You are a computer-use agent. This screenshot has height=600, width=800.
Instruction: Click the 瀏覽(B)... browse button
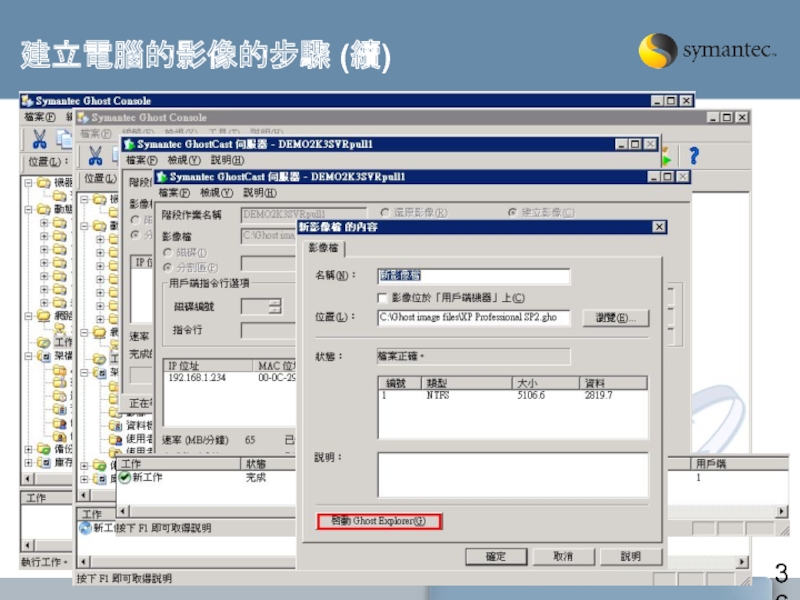pyautogui.click(x=616, y=318)
